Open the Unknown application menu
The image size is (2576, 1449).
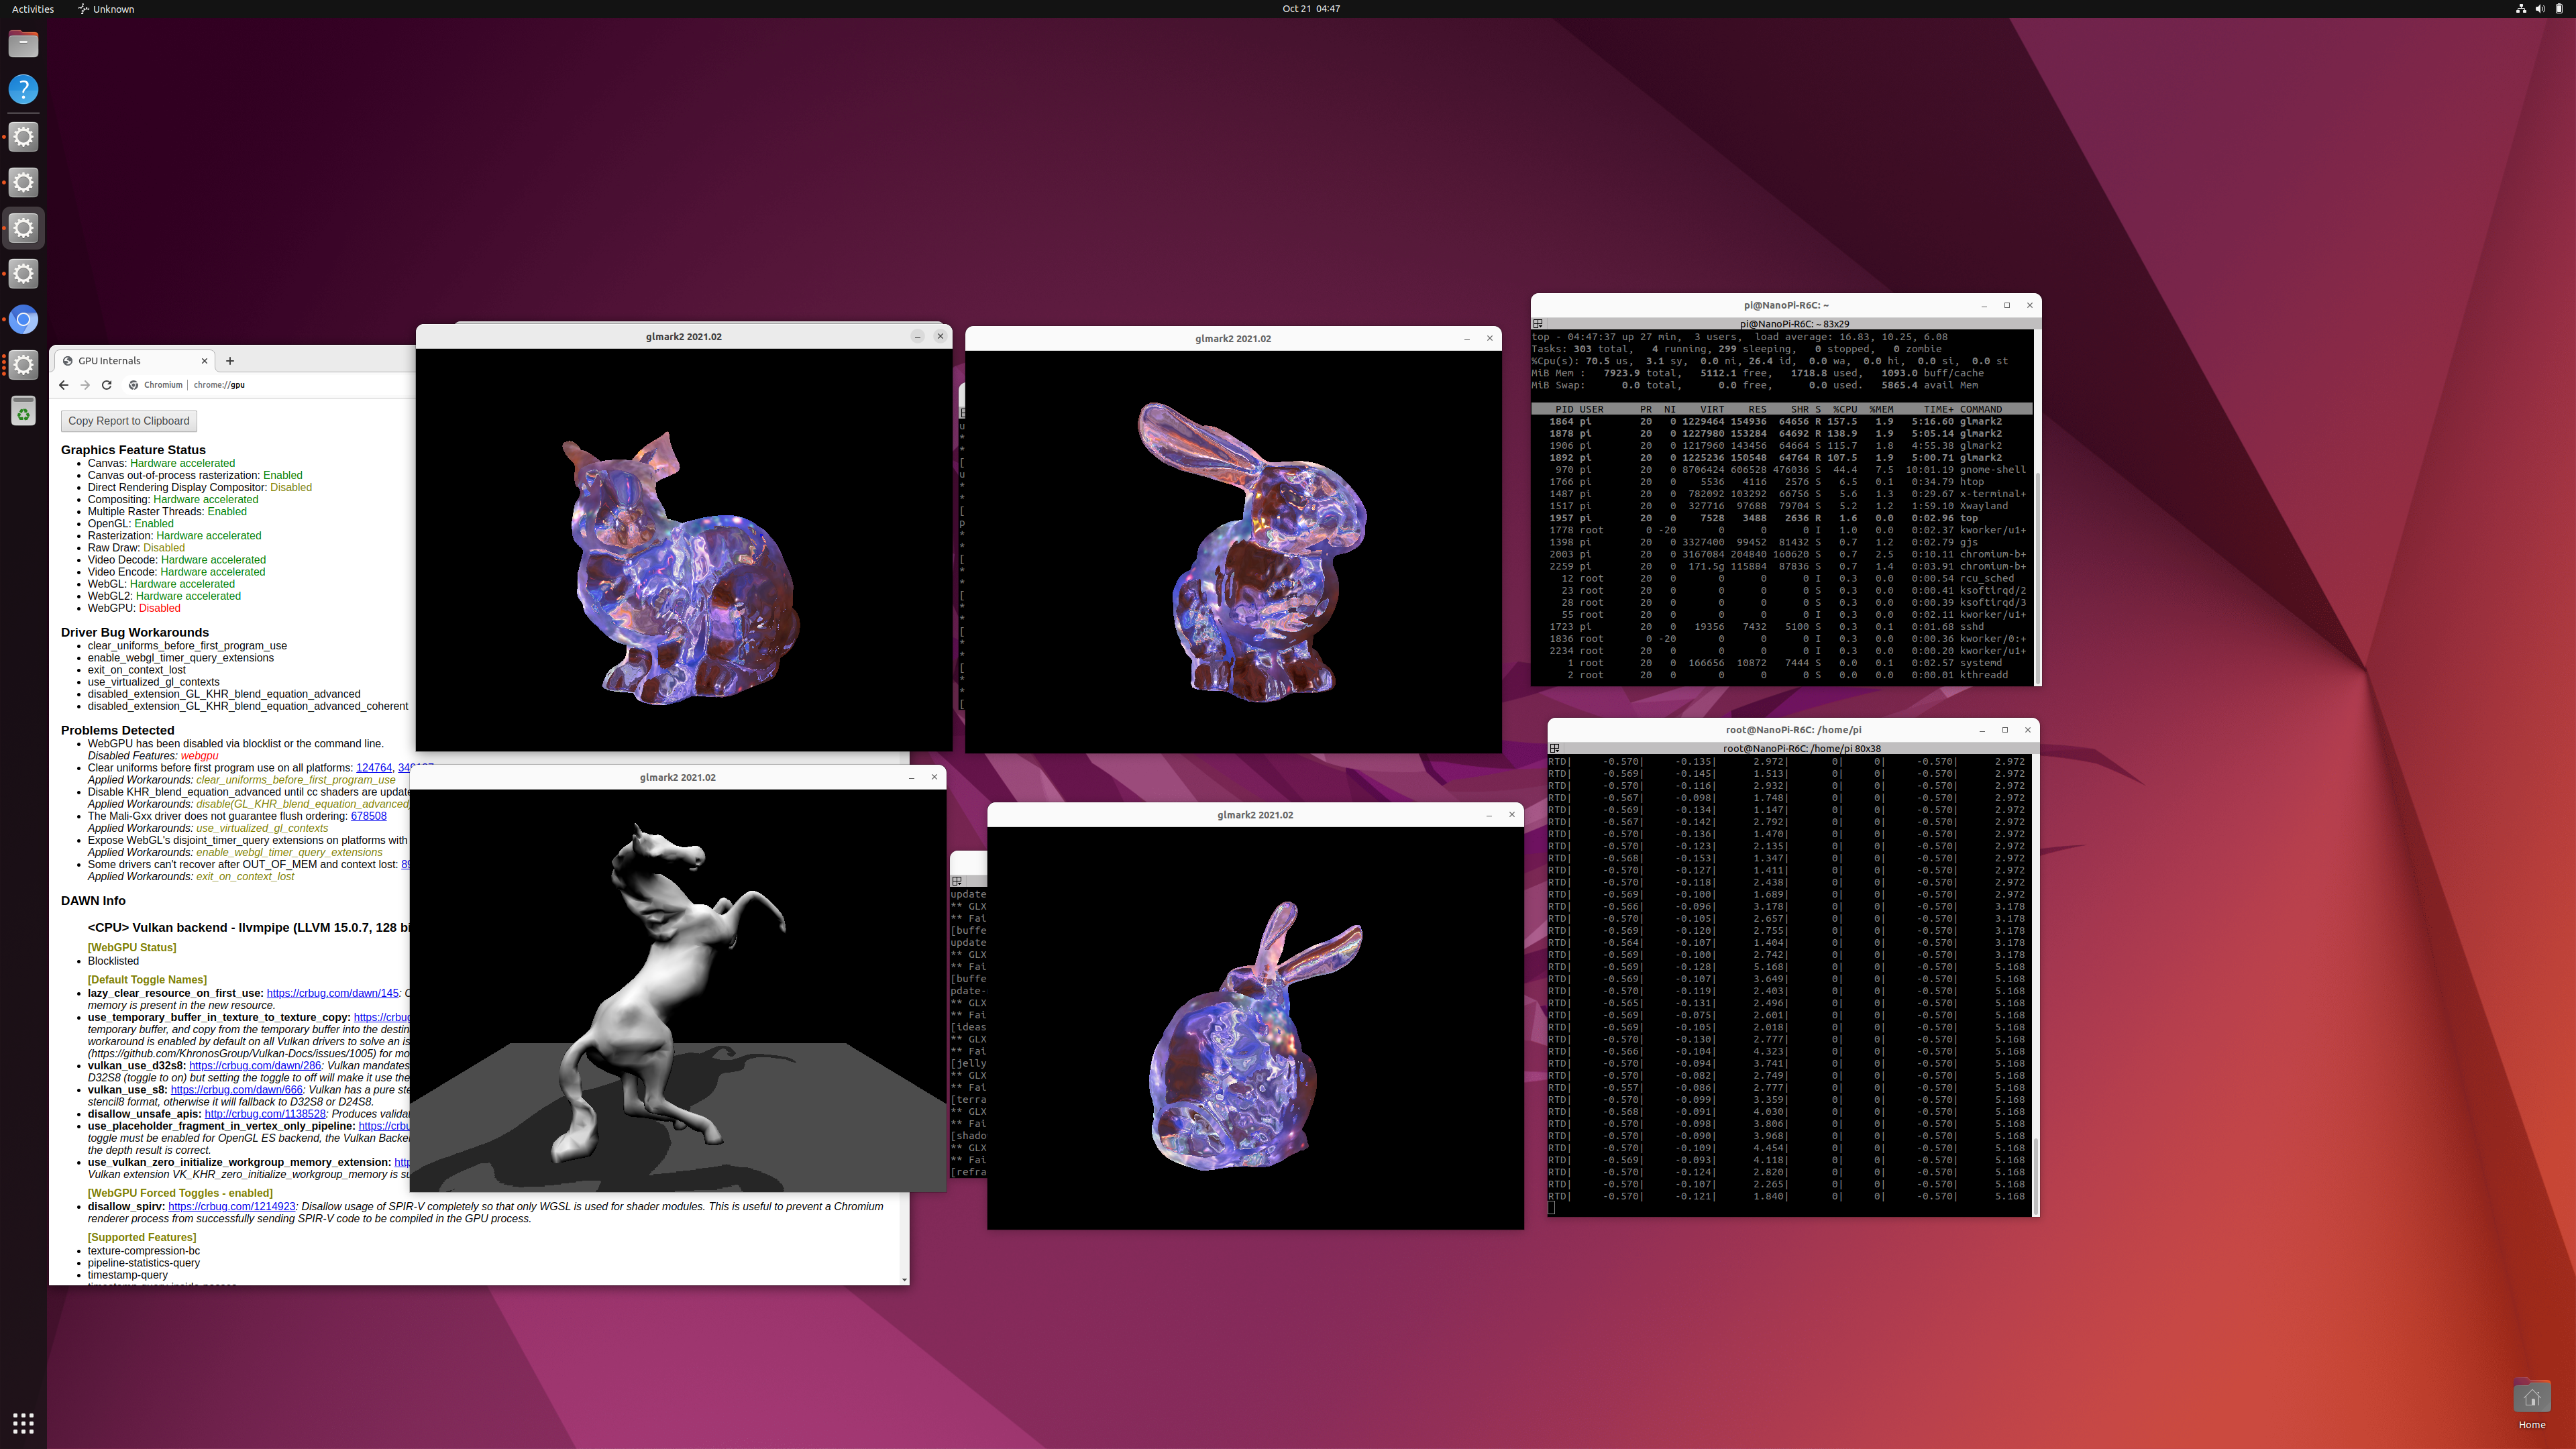[x=106, y=9]
